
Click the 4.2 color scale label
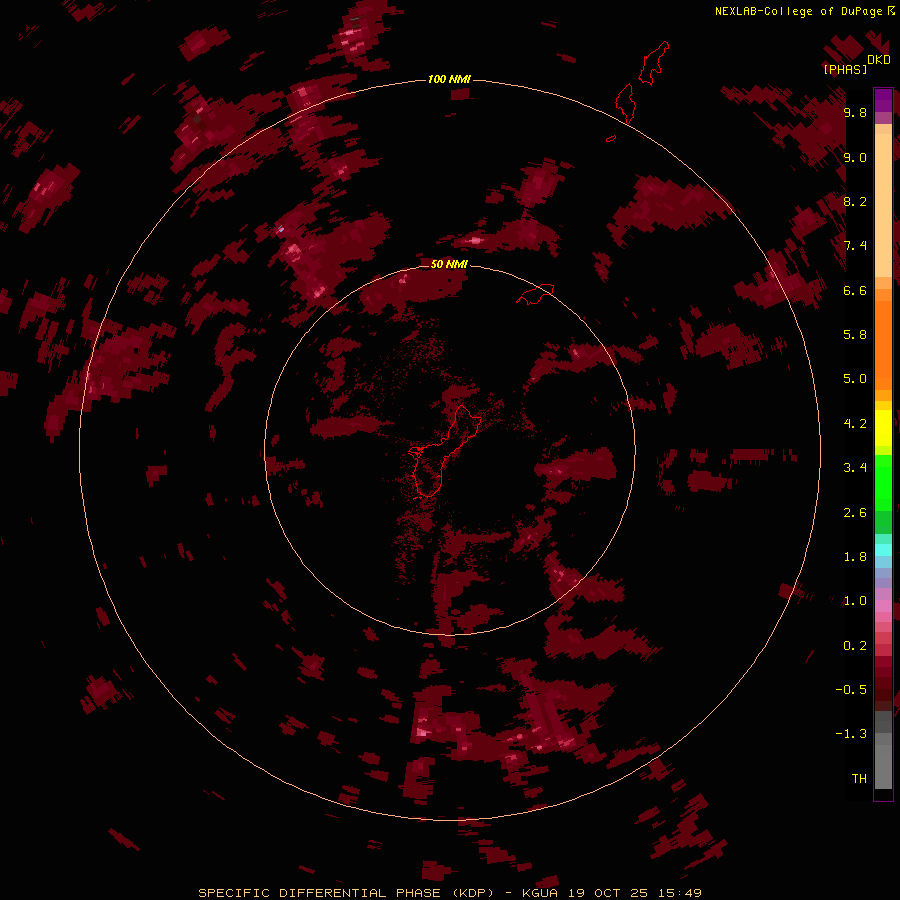pyautogui.click(x=855, y=424)
